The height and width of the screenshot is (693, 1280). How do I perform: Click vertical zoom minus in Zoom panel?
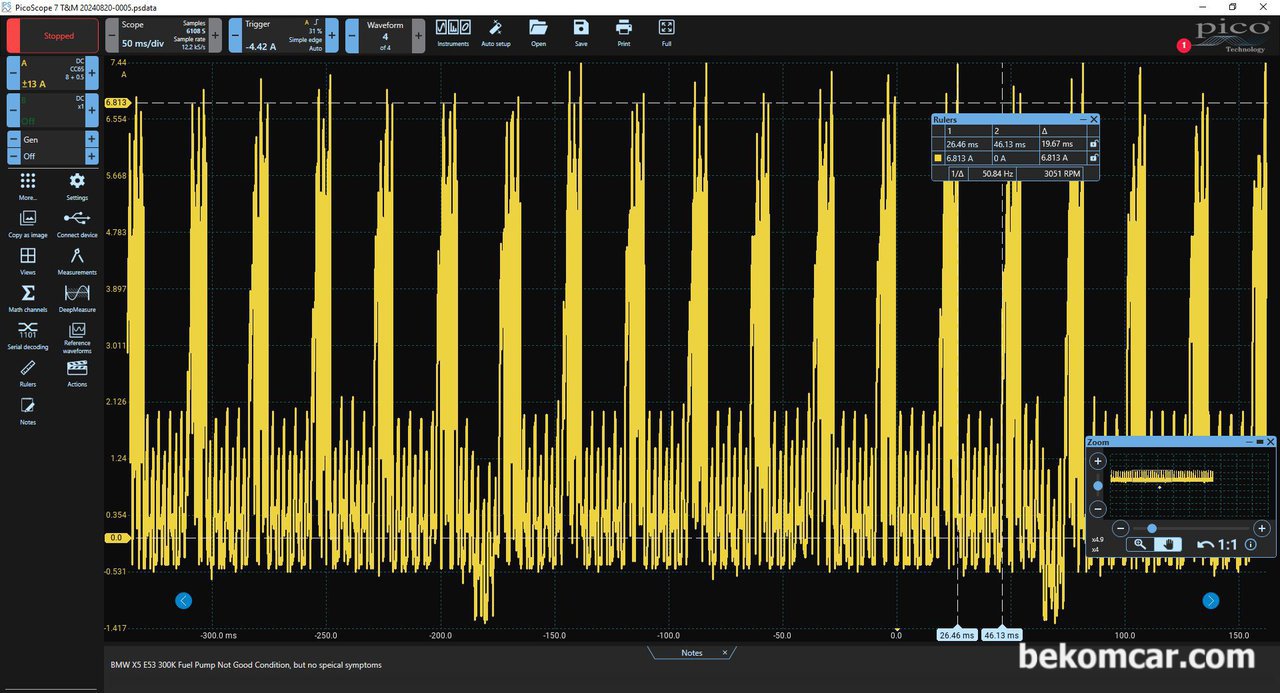pos(1098,509)
